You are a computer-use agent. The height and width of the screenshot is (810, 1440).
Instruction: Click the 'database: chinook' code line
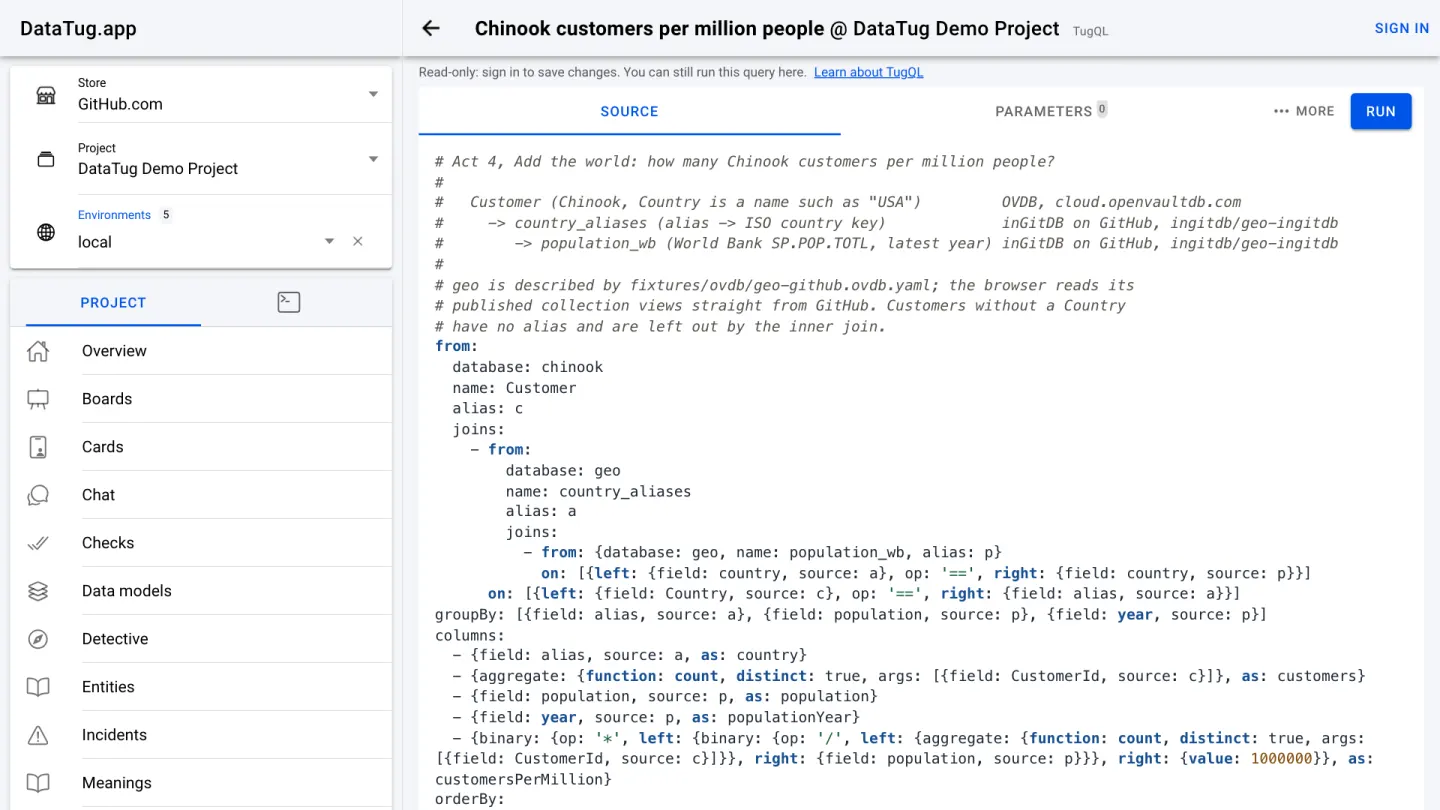528,367
